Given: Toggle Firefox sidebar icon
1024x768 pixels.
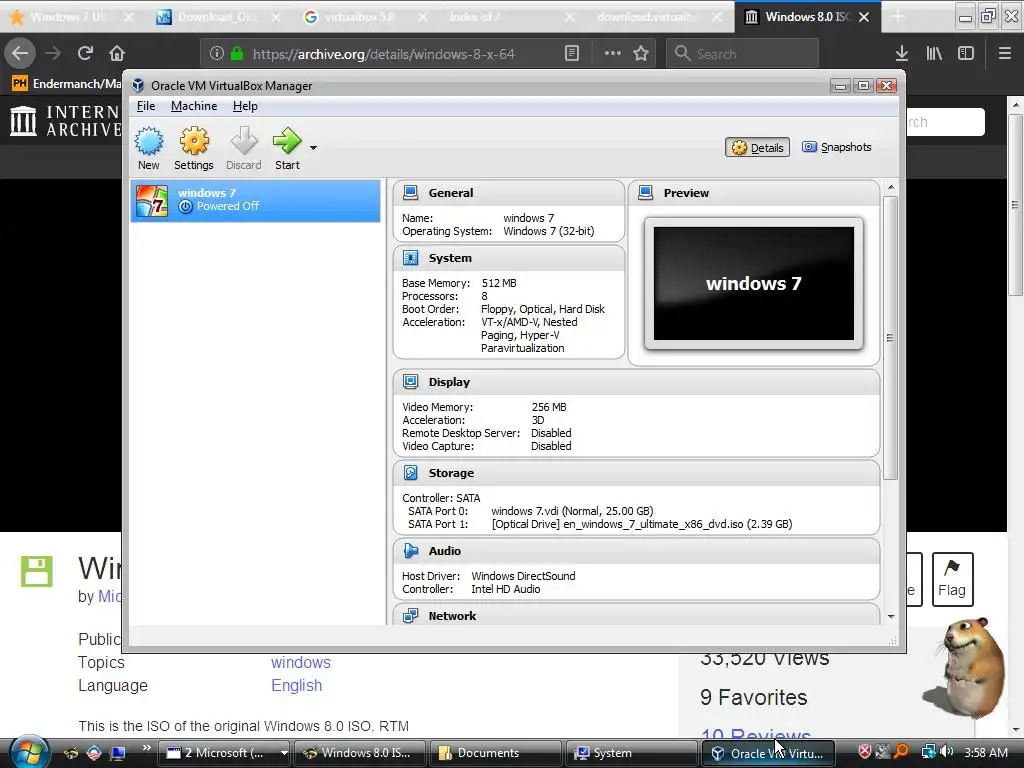Looking at the screenshot, I should pos(966,54).
